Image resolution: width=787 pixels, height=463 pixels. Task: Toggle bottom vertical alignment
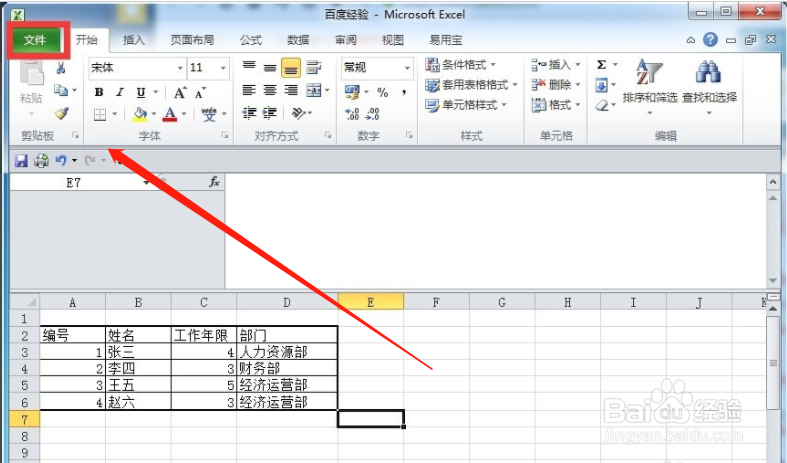coord(291,68)
